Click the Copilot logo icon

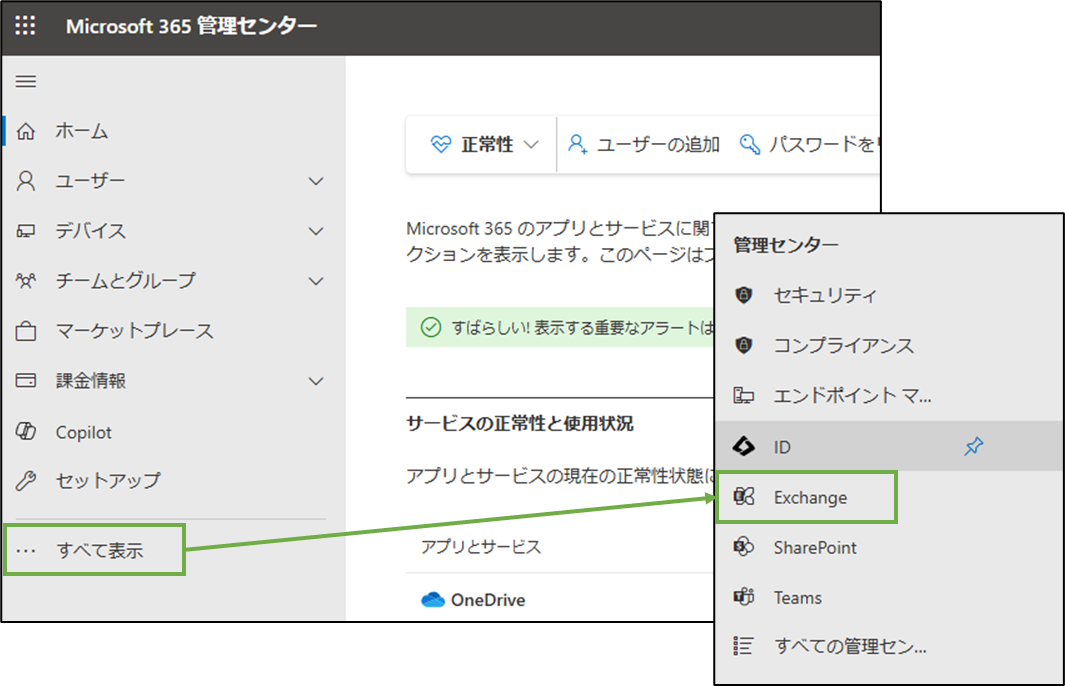[26, 431]
